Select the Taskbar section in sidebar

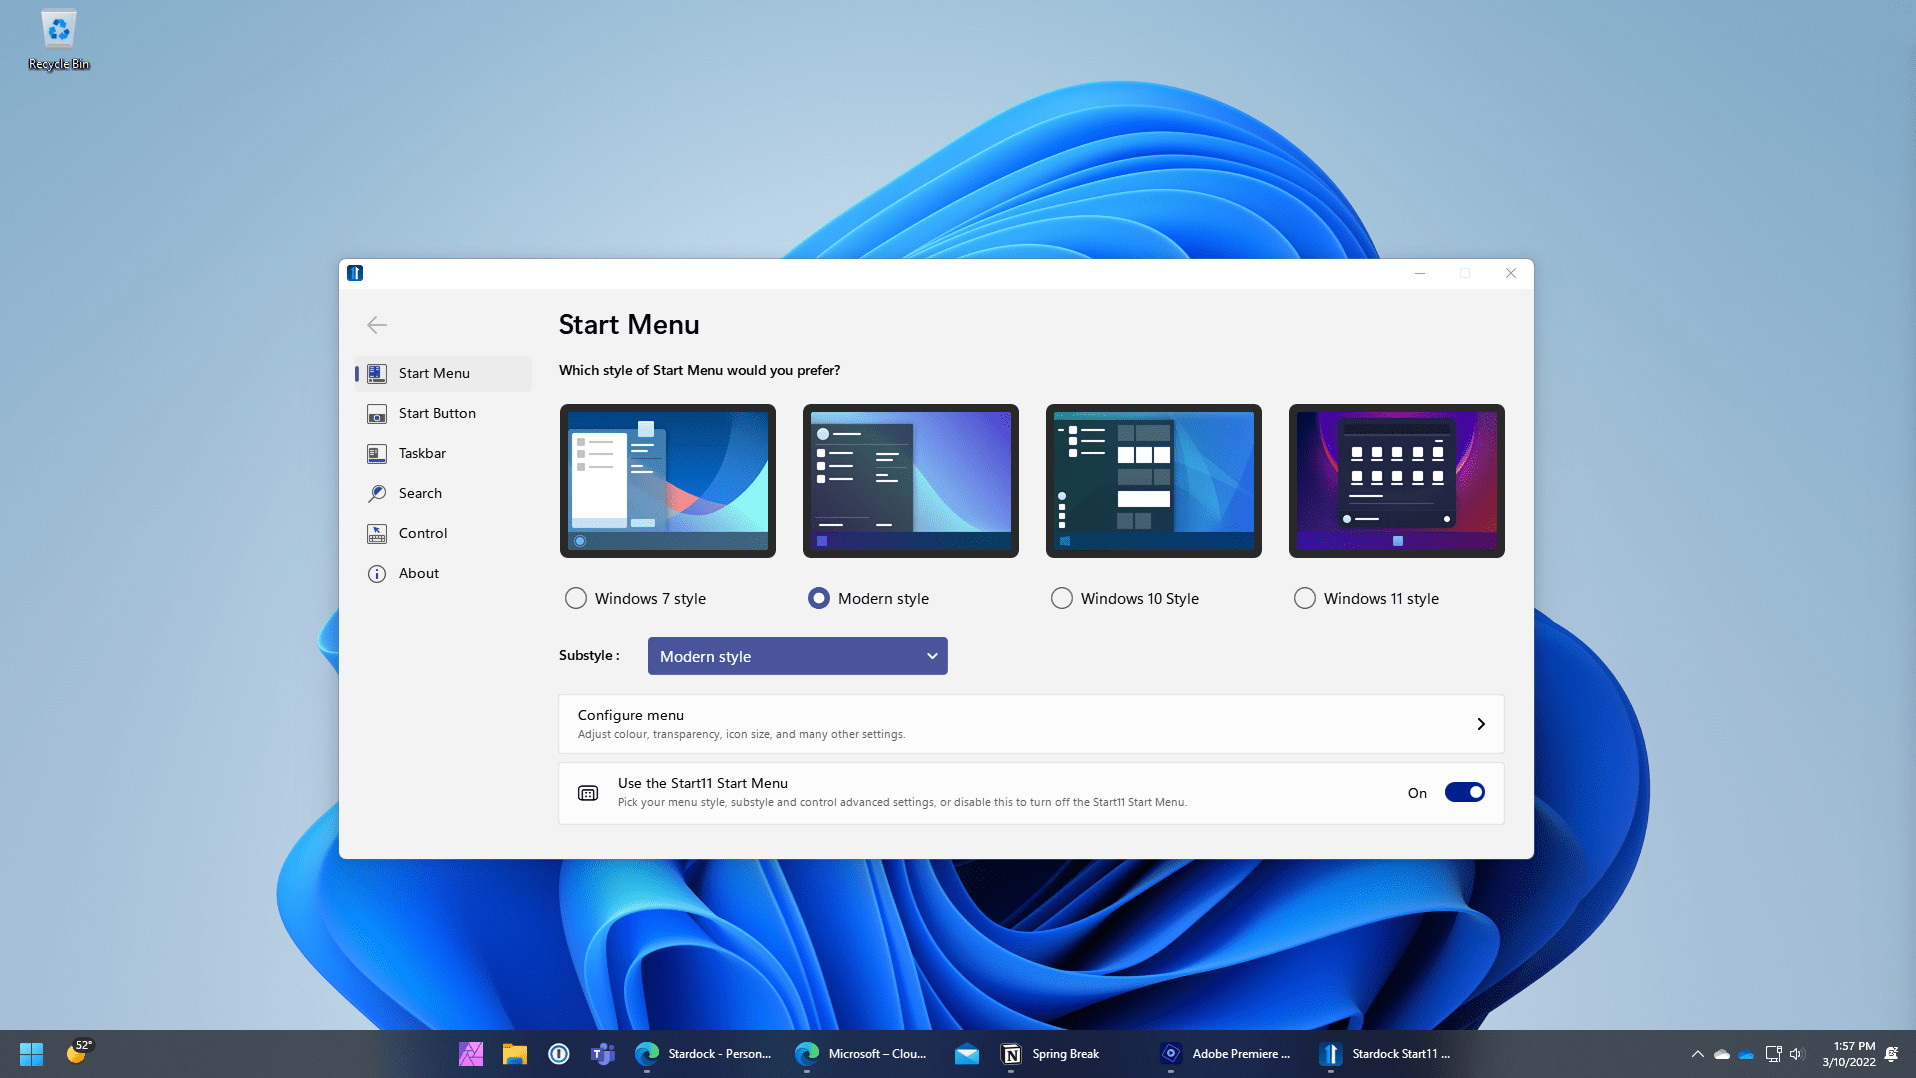point(422,453)
